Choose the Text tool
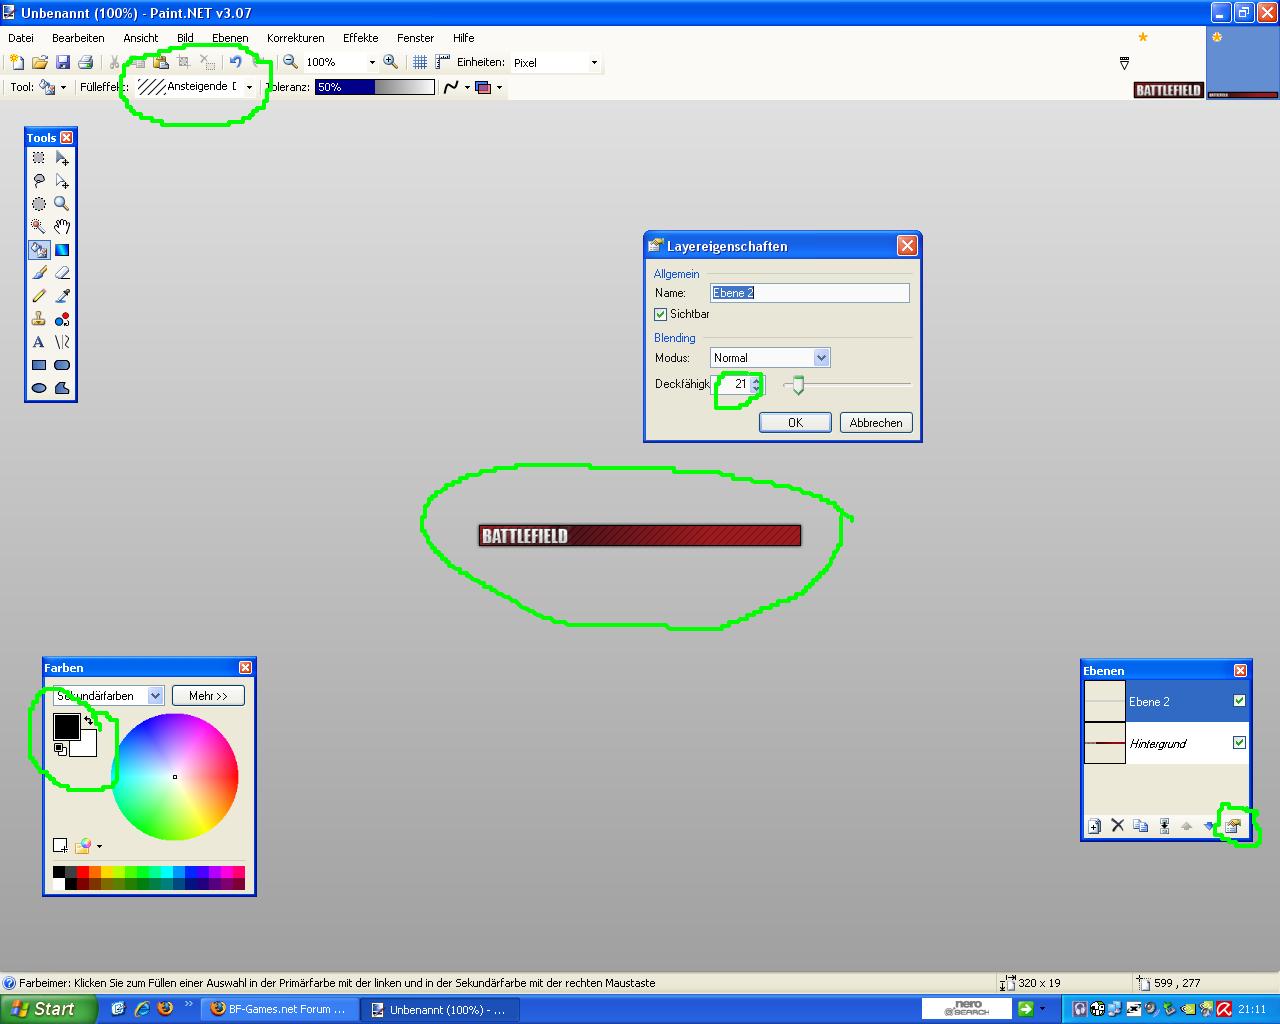This screenshot has height=1024, width=1280. [x=39, y=342]
